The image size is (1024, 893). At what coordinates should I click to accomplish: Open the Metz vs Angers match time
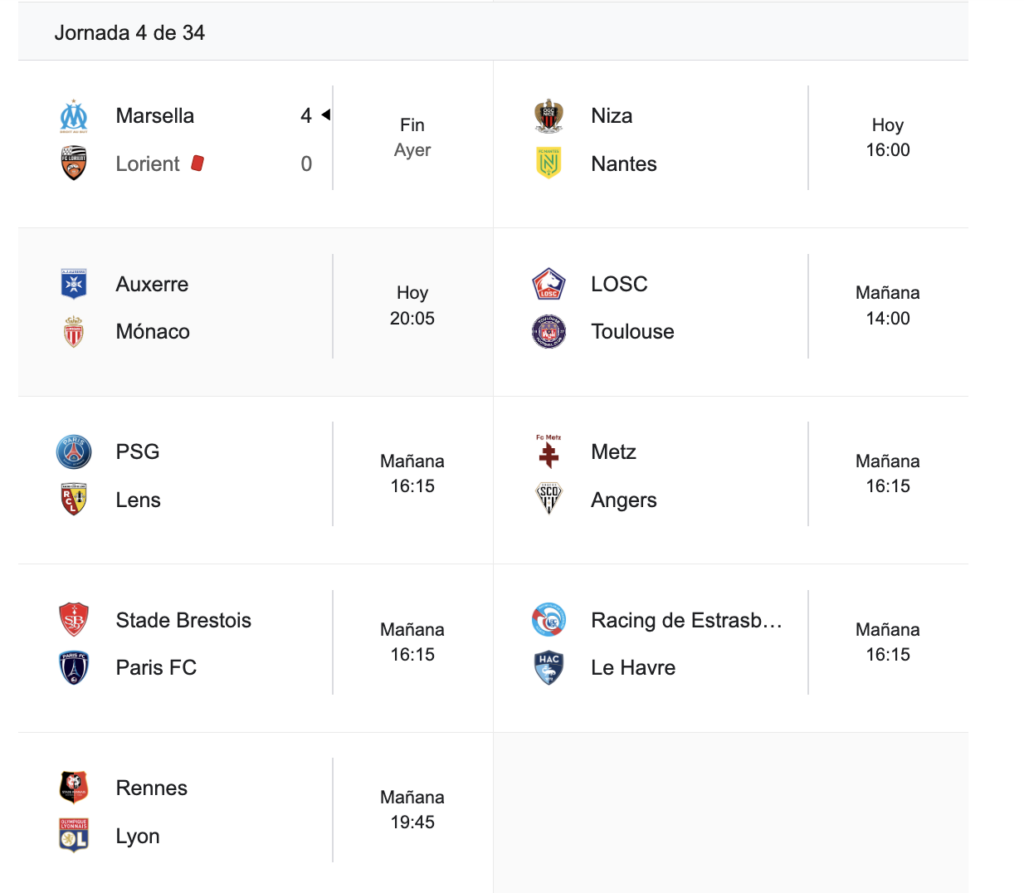887,474
